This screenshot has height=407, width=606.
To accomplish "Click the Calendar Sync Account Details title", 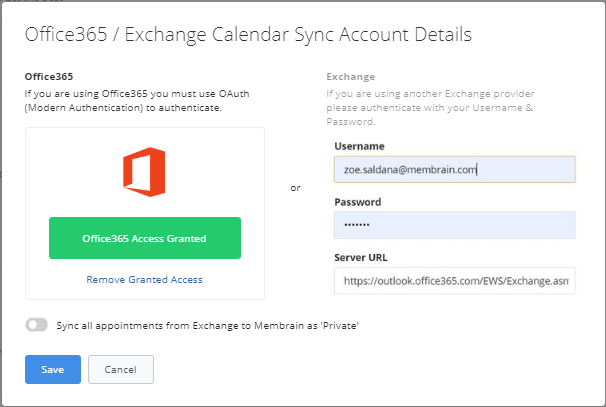I will [x=248, y=35].
